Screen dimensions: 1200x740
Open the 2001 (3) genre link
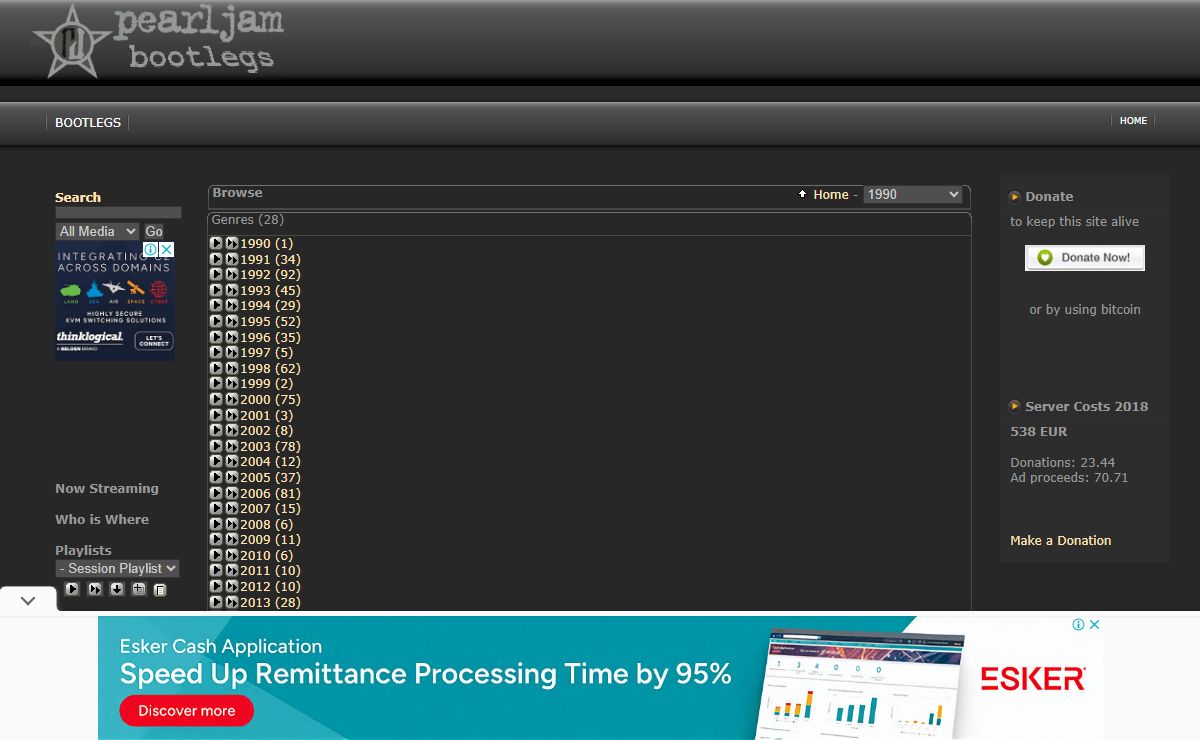[x=267, y=415]
